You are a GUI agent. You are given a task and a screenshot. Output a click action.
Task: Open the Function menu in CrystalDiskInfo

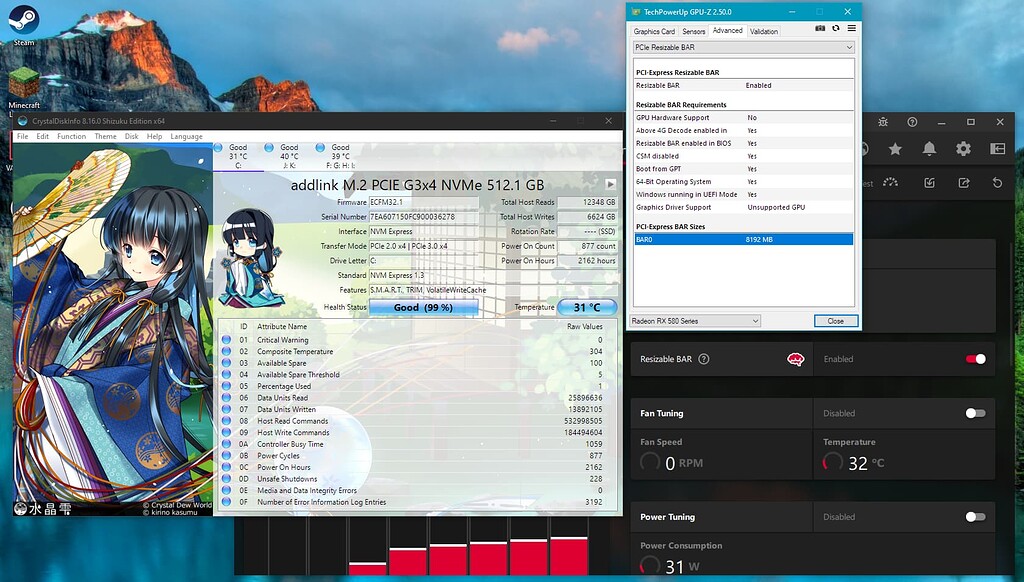[71, 137]
